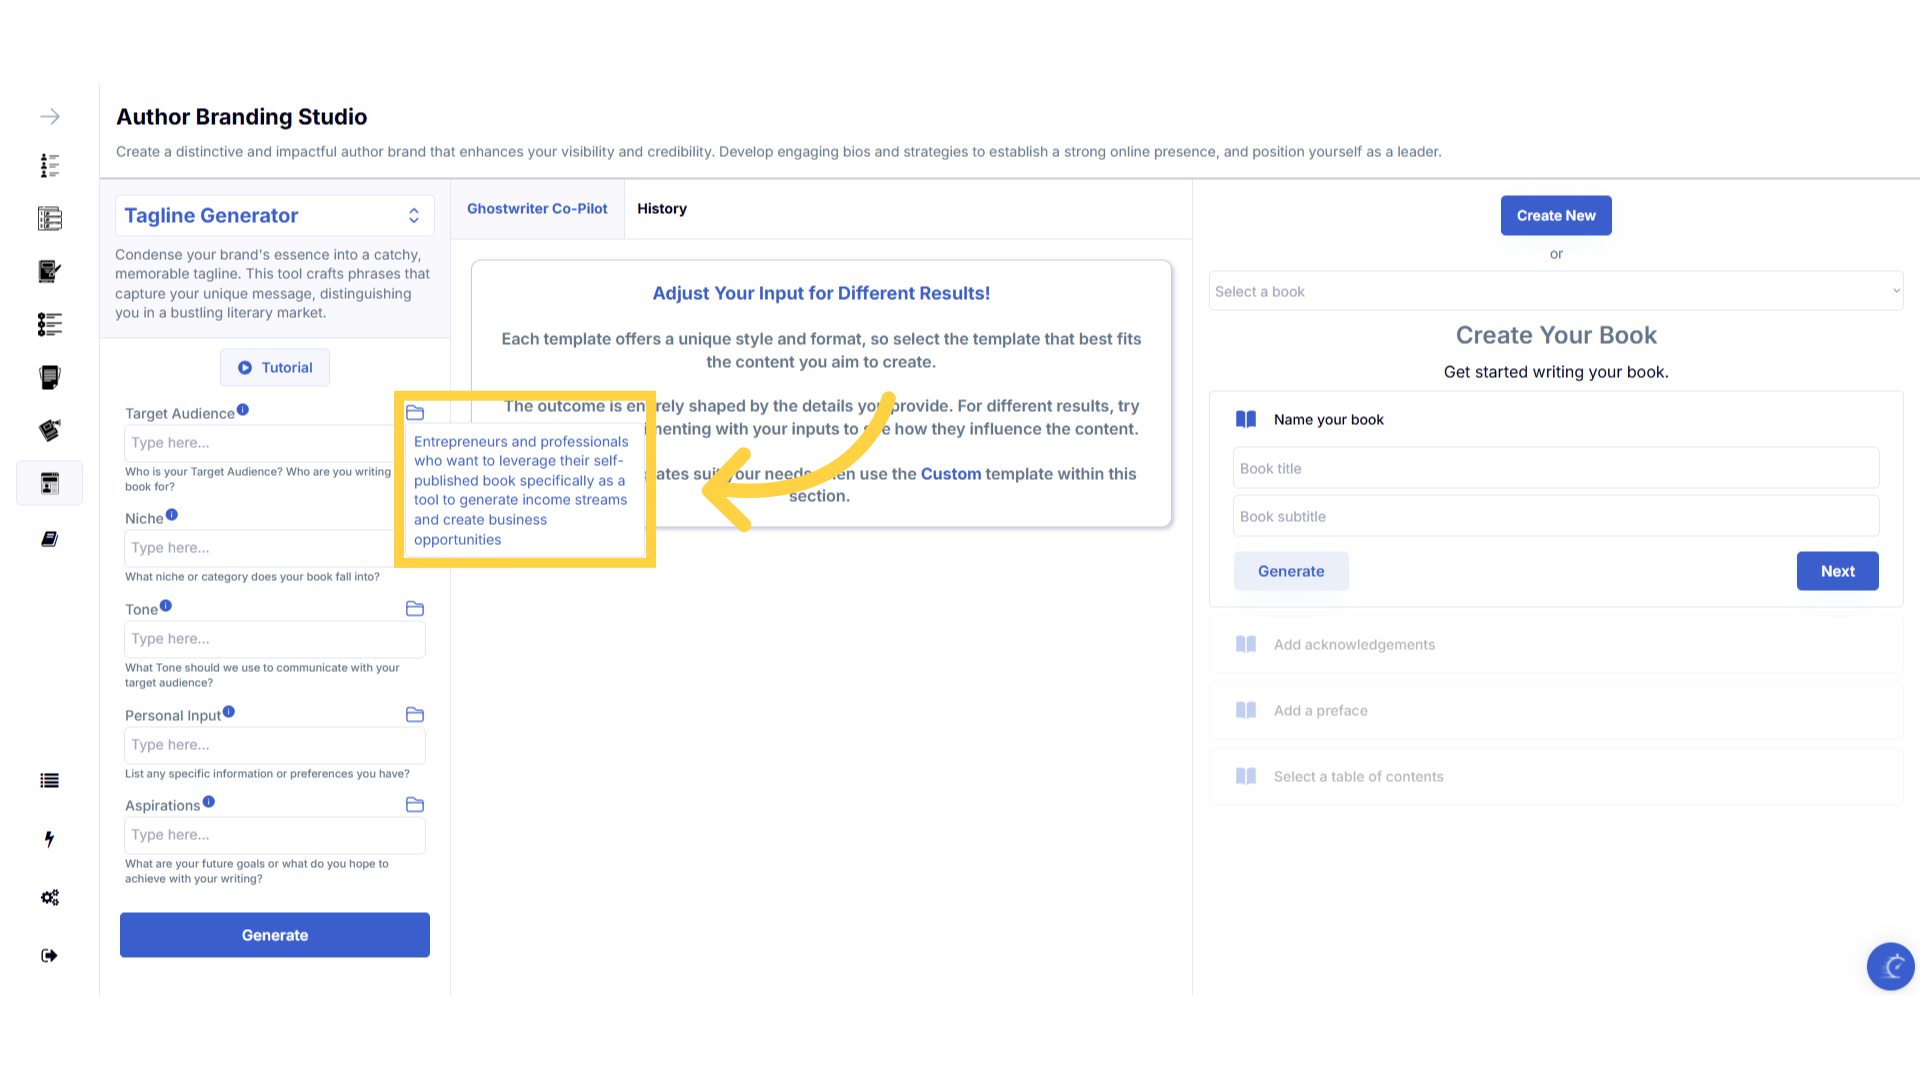Switch to the History tab
This screenshot has width=1920, height=1080.
(x=662, y=209)
